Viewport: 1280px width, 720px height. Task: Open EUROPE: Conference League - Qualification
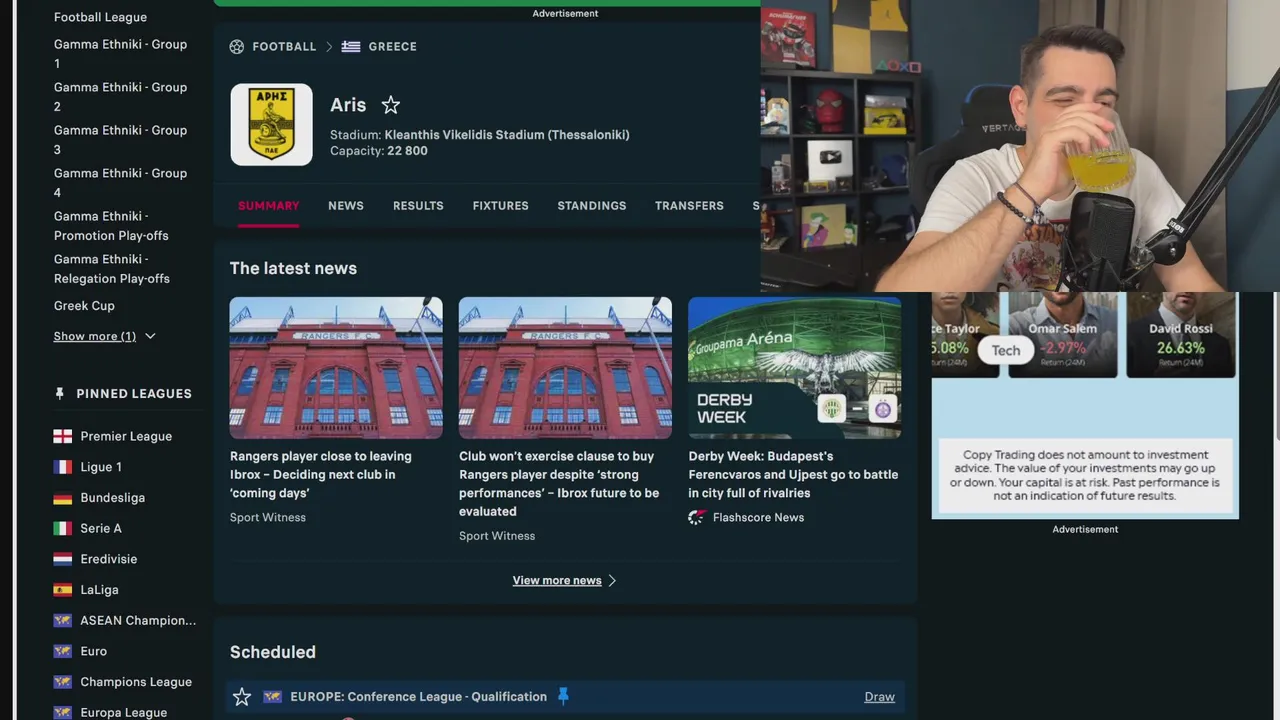point(419,697)
